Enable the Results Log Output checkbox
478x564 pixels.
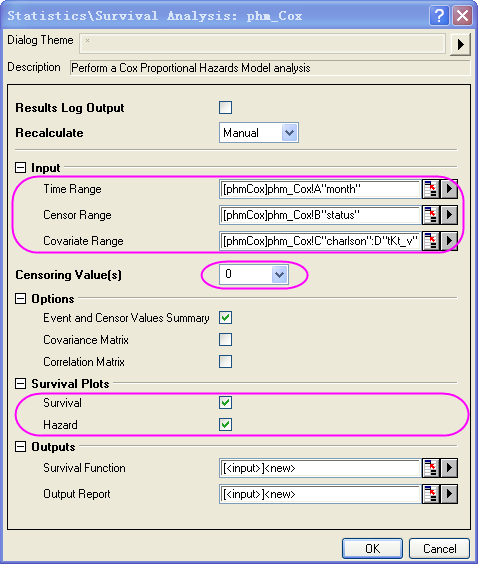[x=225, y=108]
